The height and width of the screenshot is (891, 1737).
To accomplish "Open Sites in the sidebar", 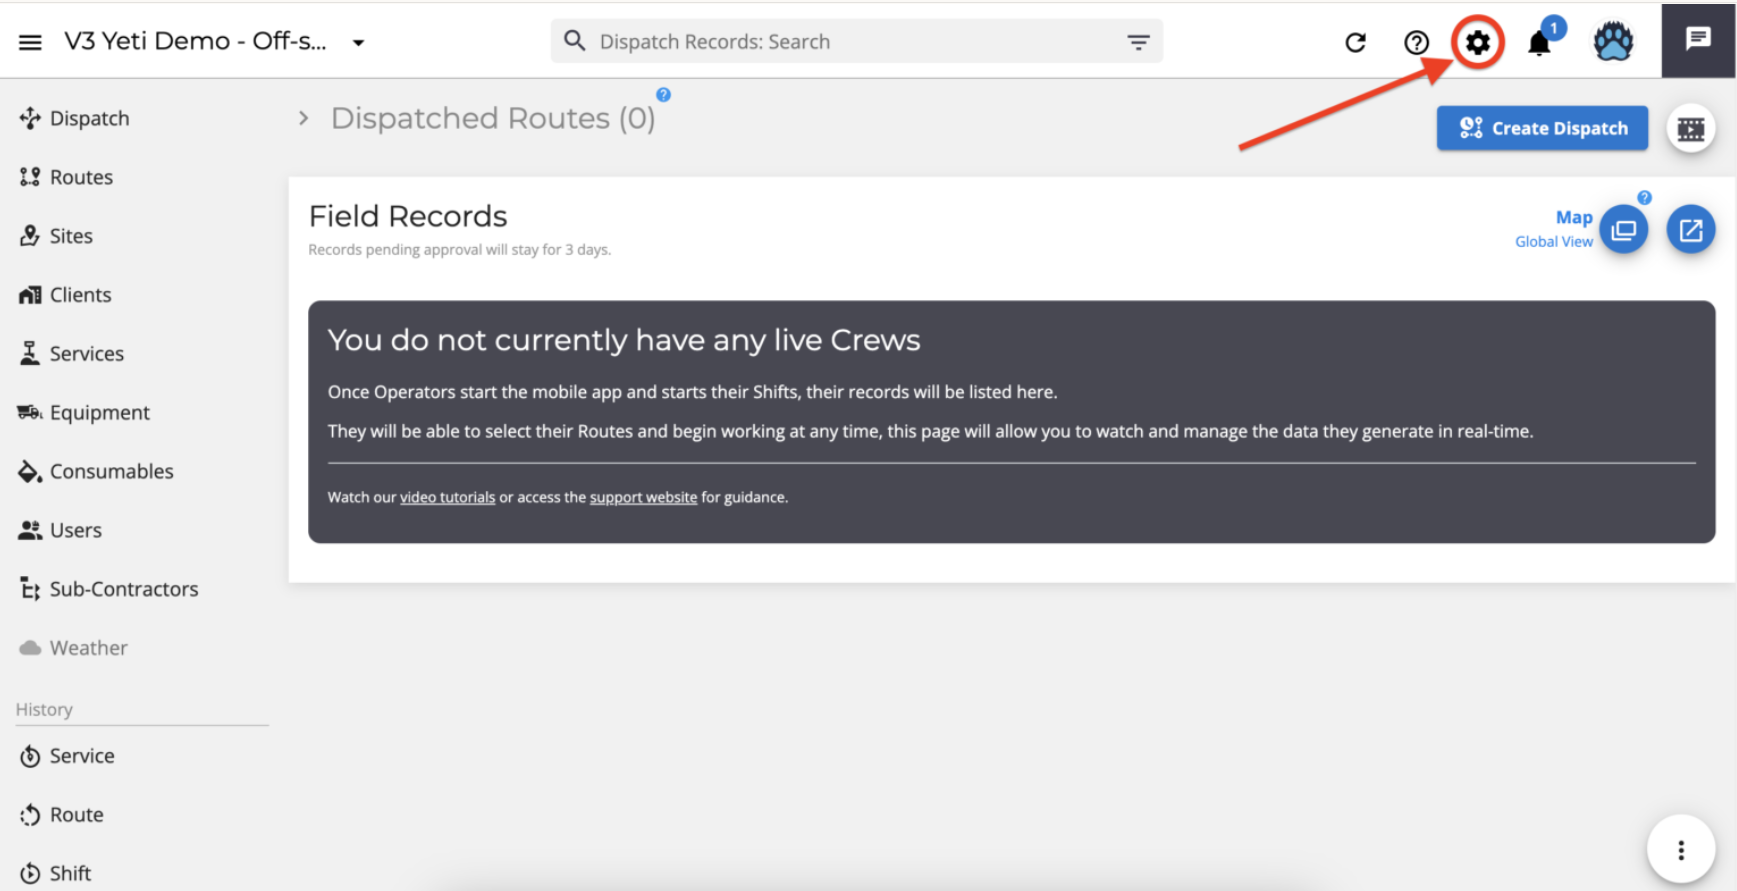I will [56, 236].
